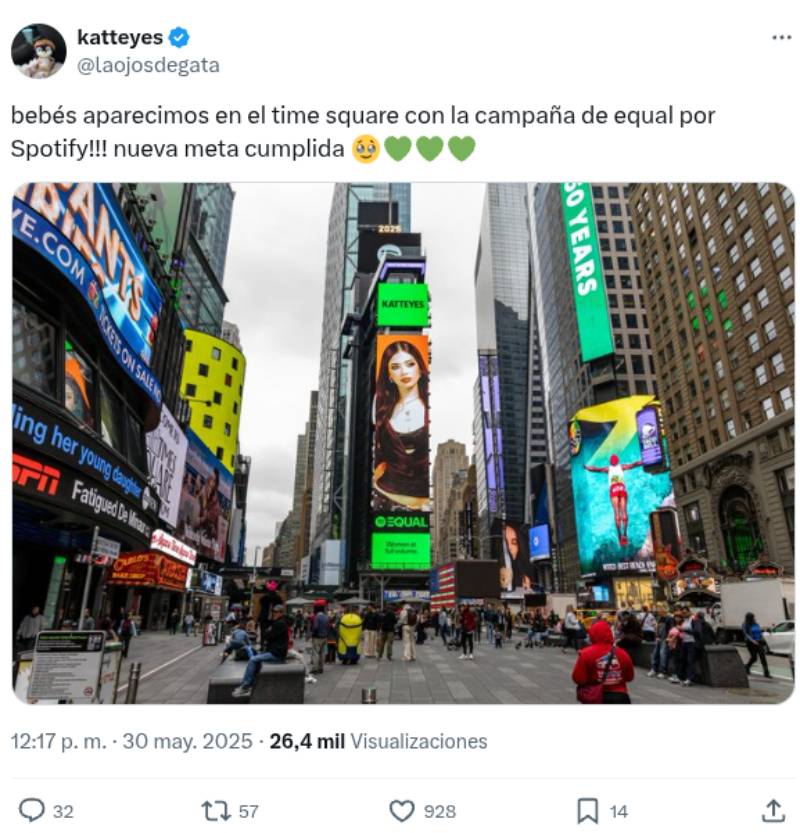Click the 32 replies count
The width and height of the screenshot is (800, 833).
tap(63, 811)
